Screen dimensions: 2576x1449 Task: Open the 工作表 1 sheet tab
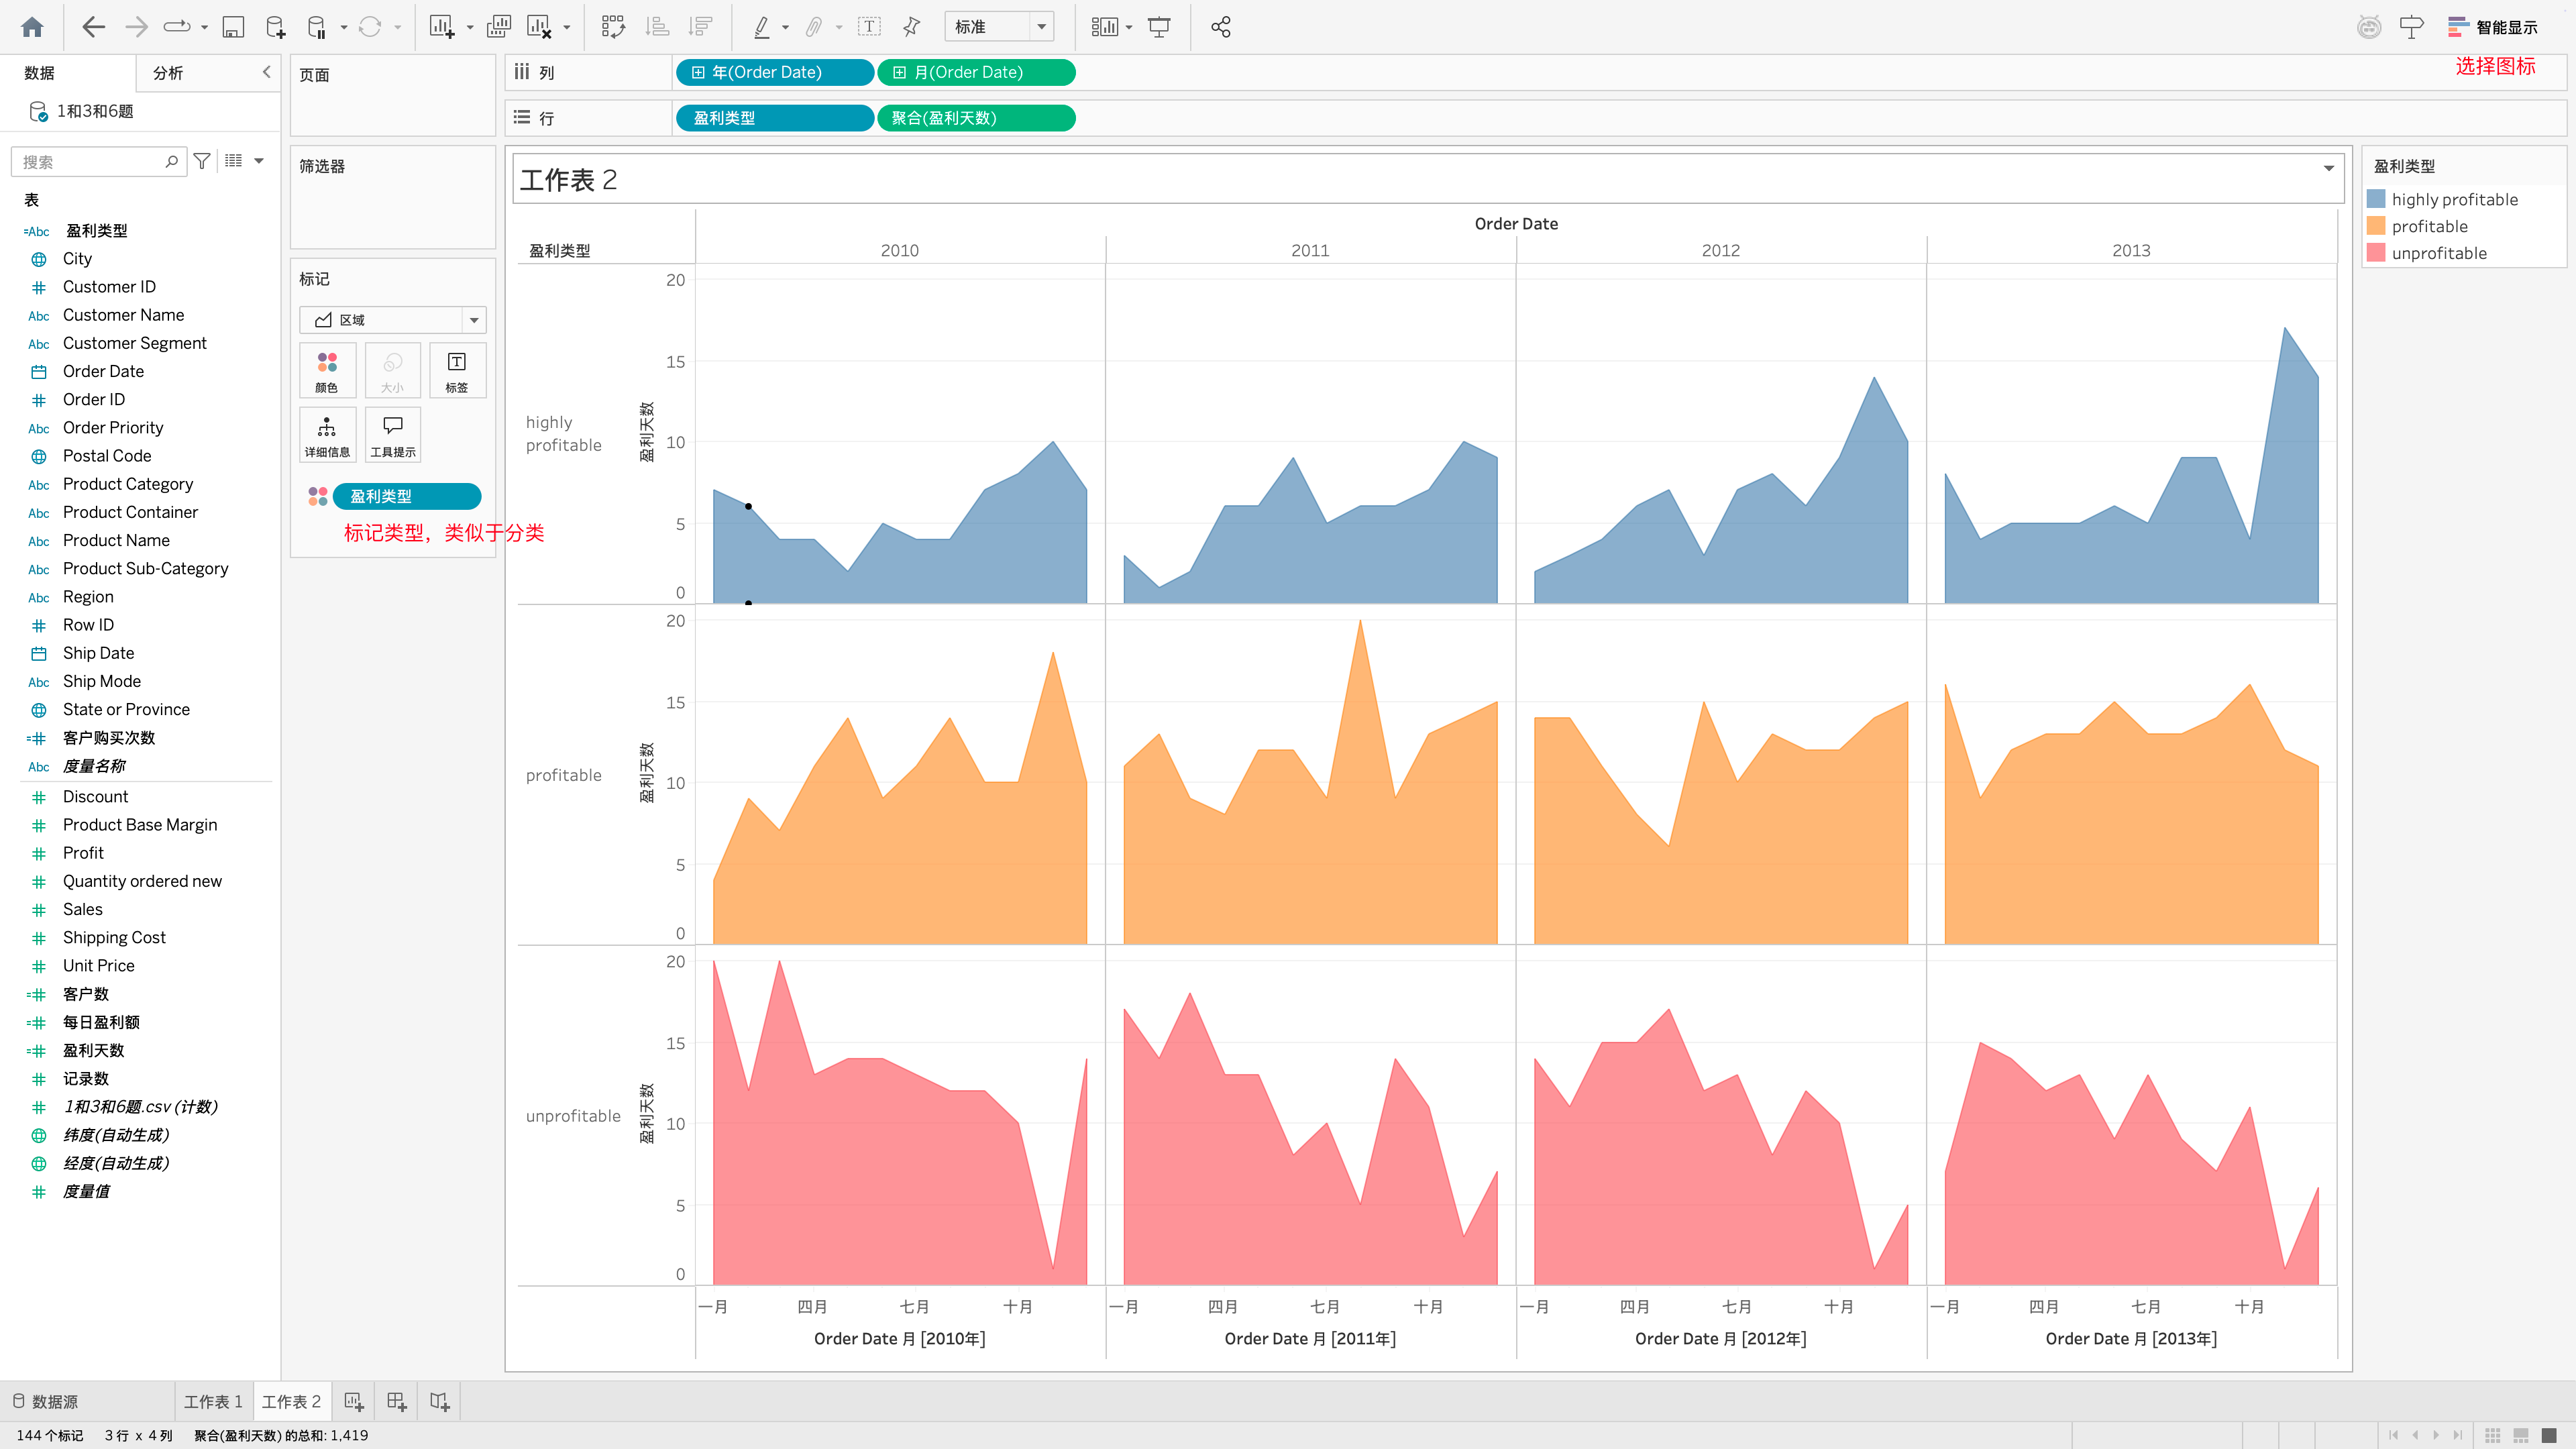pos(213,1402)
